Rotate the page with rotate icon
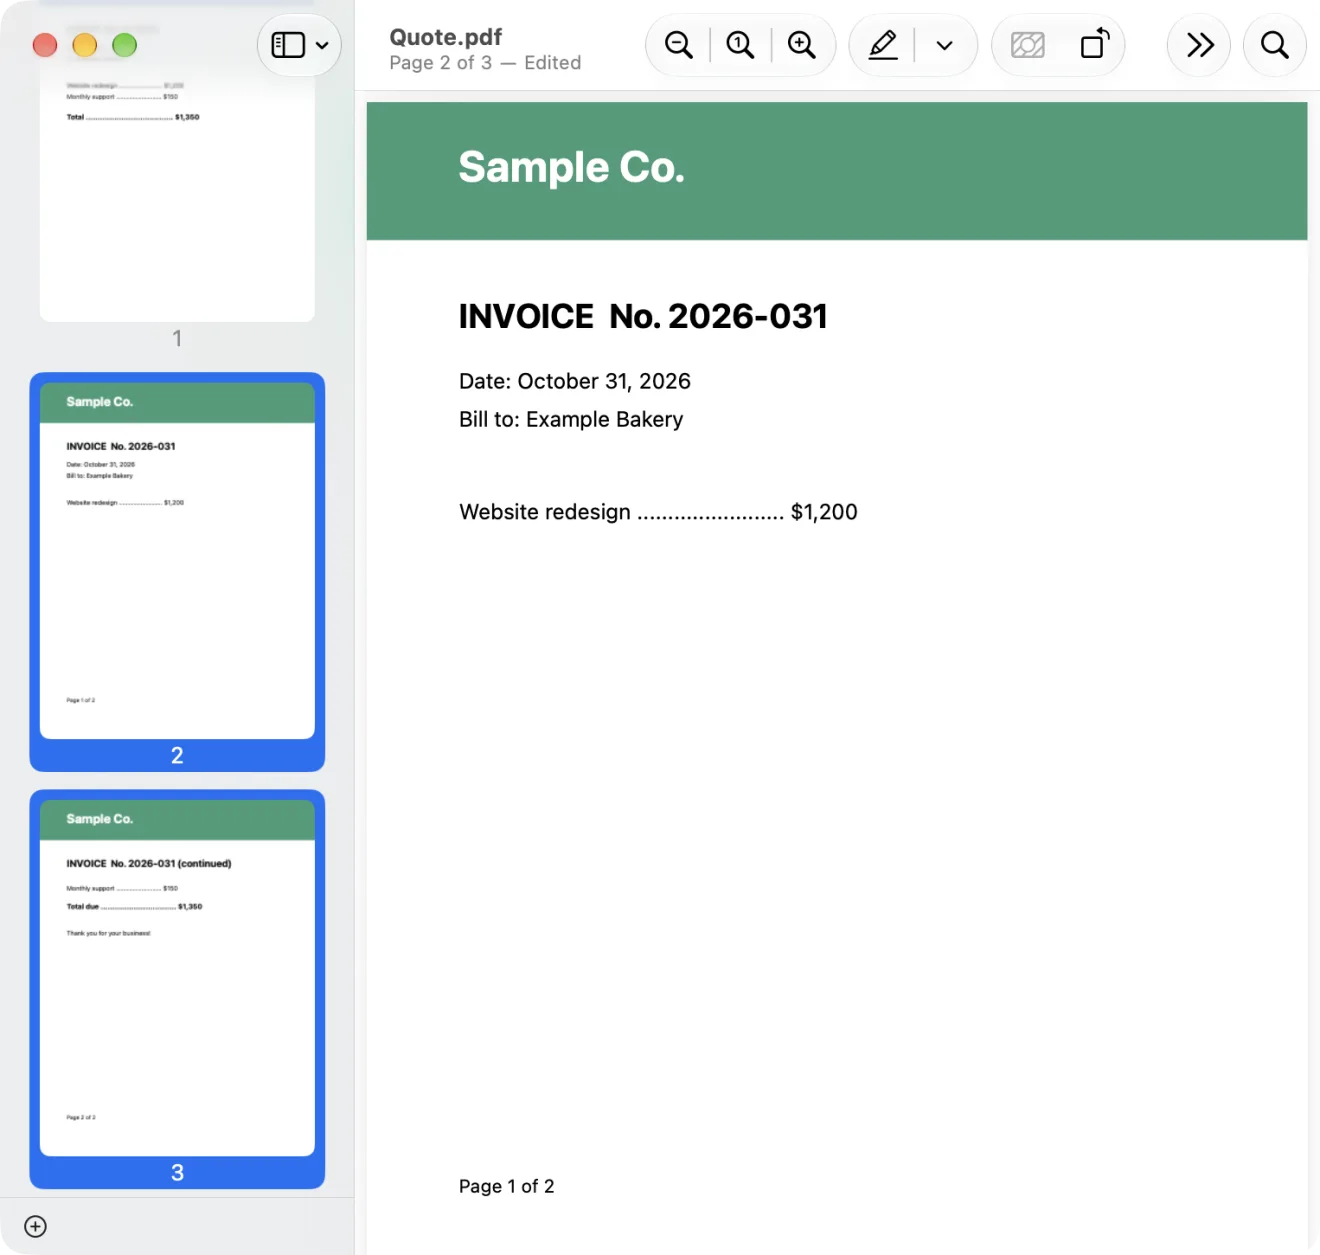Screen dimensions: 1320x1255 point(1095,45)
